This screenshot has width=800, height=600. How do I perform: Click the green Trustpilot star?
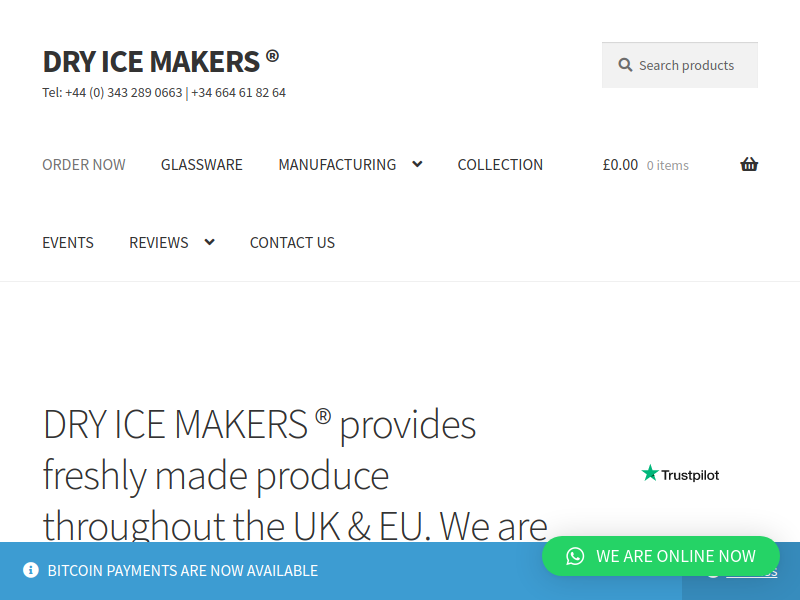(x=650, y=473)
